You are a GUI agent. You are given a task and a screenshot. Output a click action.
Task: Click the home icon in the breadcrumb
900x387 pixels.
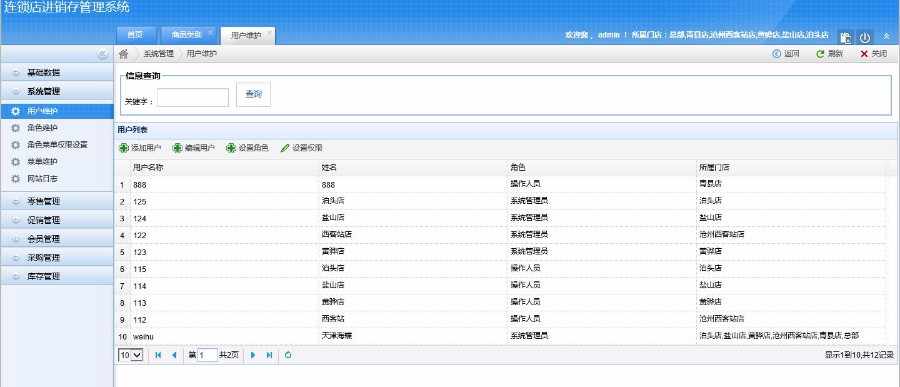(123, 54)
